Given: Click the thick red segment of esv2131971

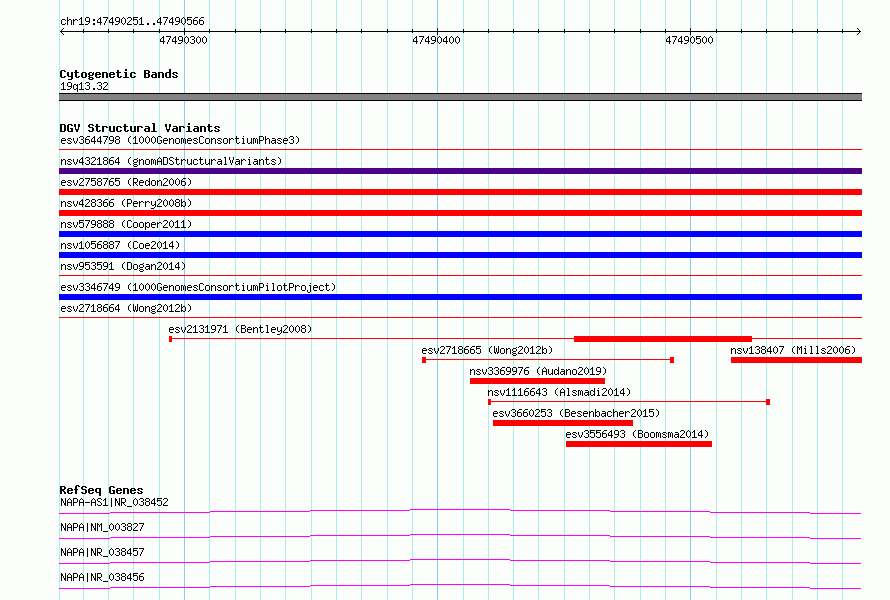Looking at the screenshot, I should [663, 339].
